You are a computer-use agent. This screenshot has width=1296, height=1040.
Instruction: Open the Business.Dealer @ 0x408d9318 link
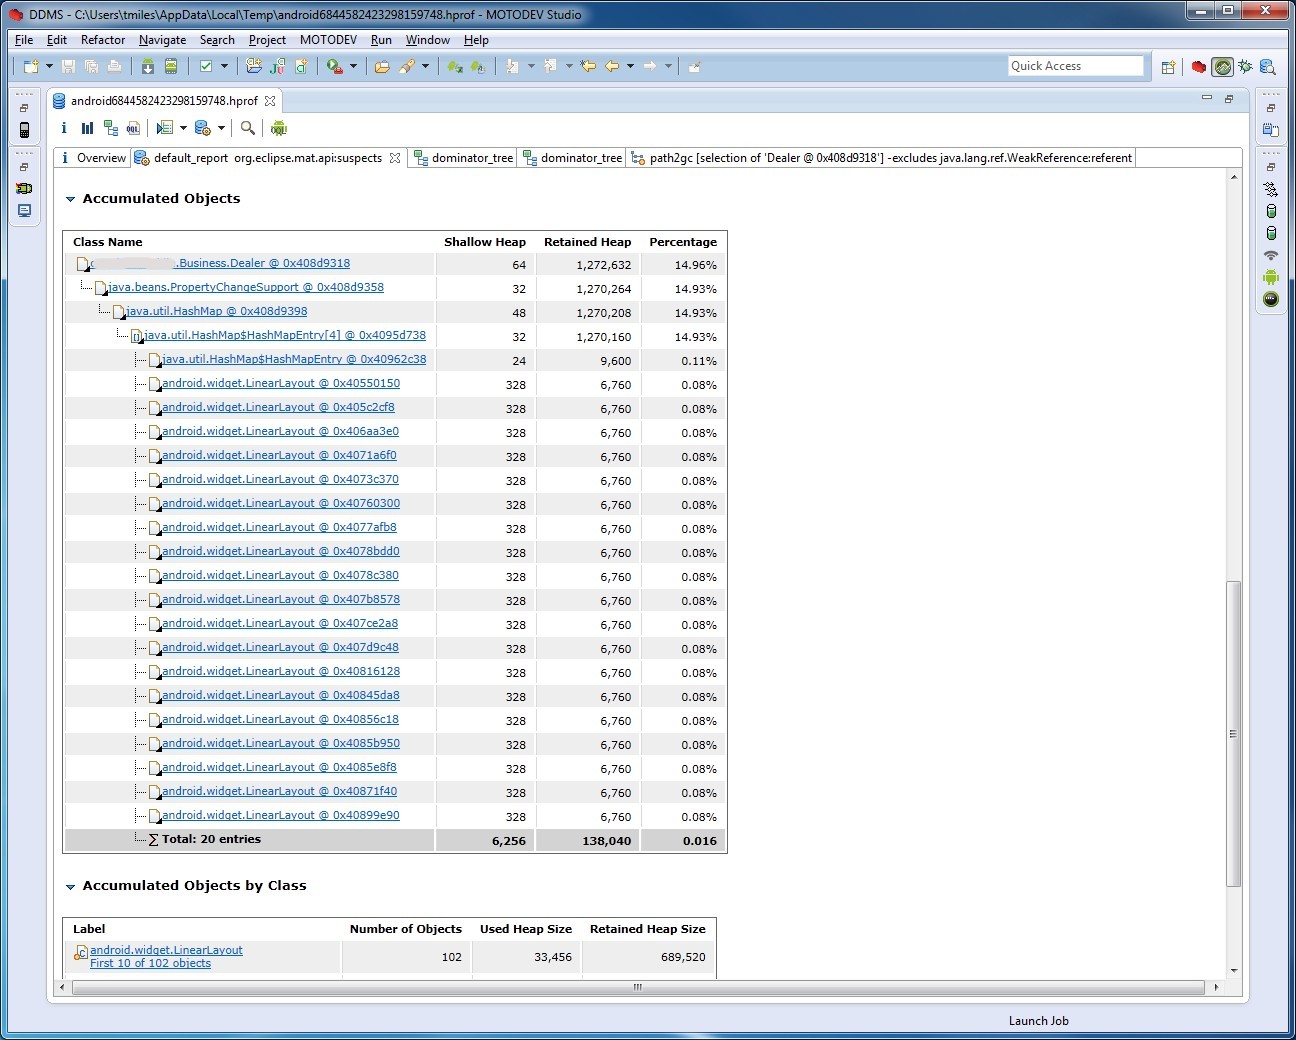tap(220, 264)
